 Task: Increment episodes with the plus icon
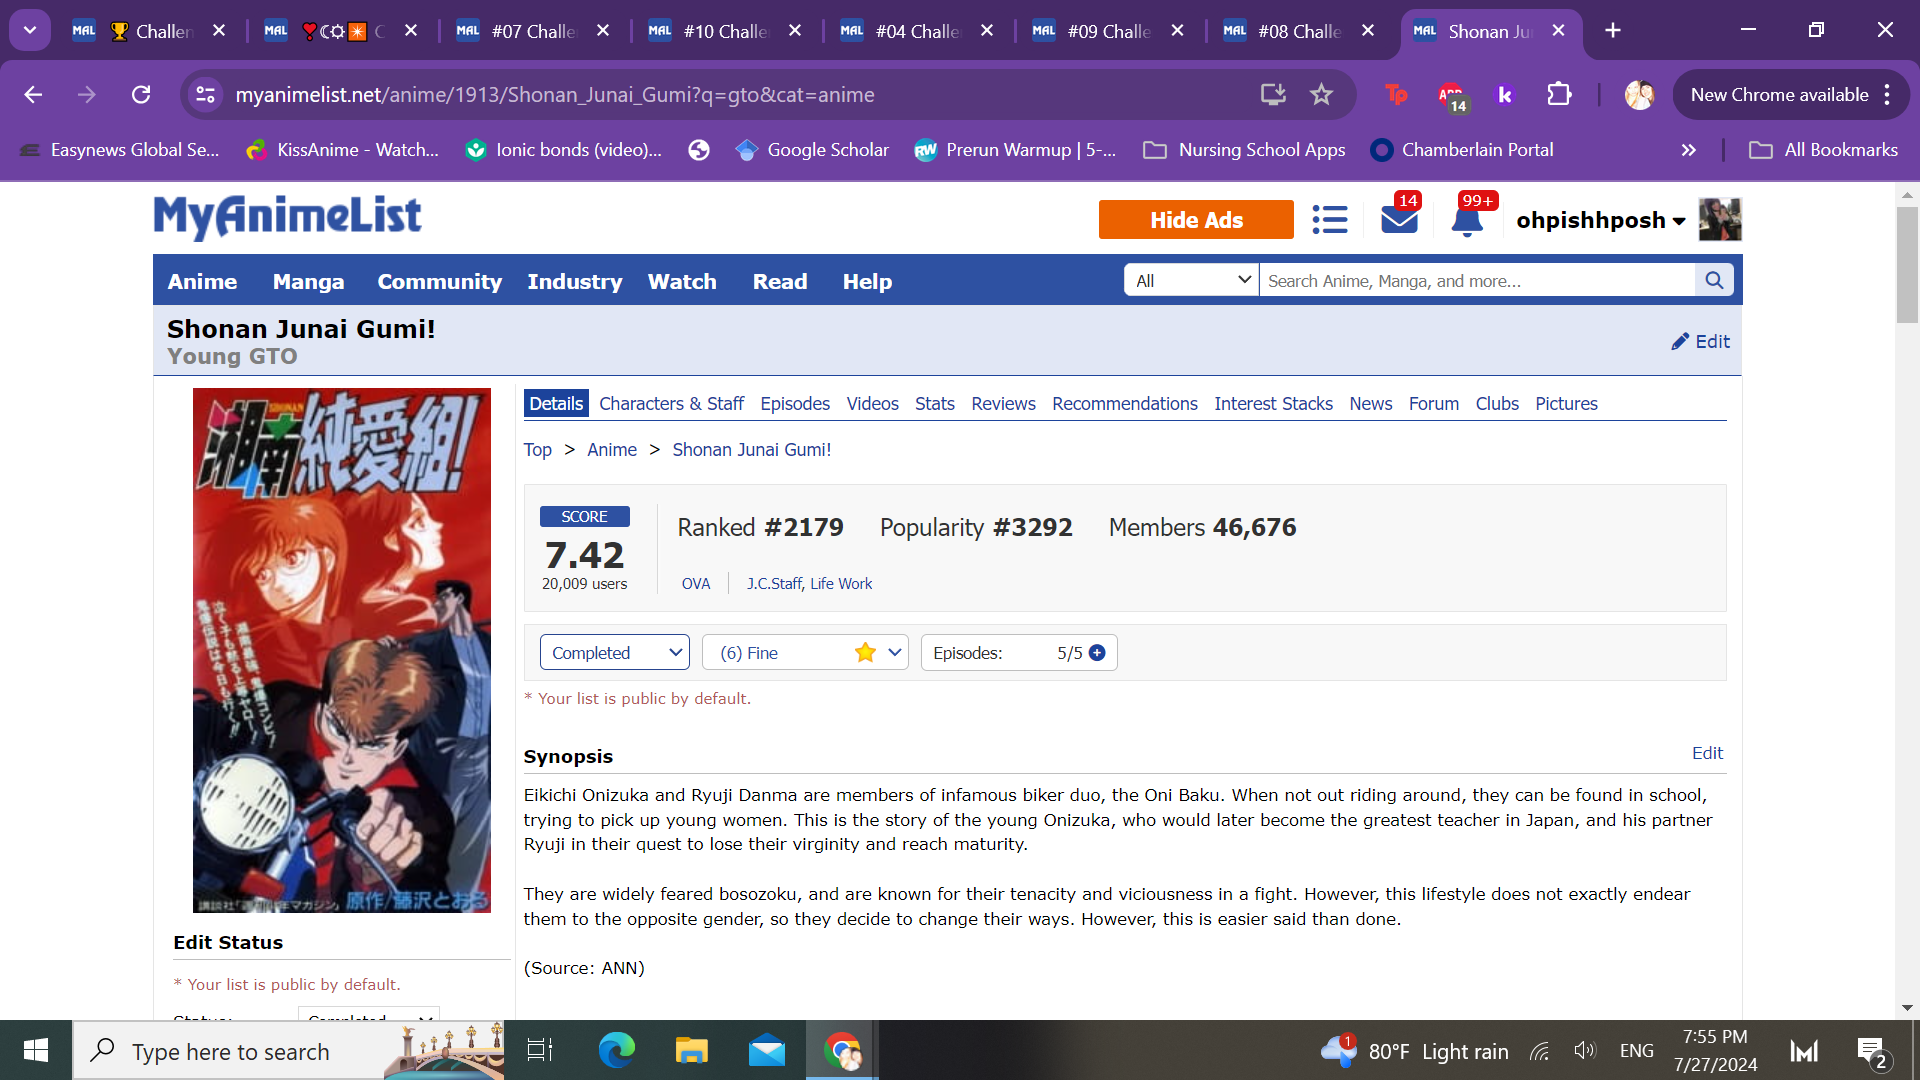click(x=1097, y=653)
